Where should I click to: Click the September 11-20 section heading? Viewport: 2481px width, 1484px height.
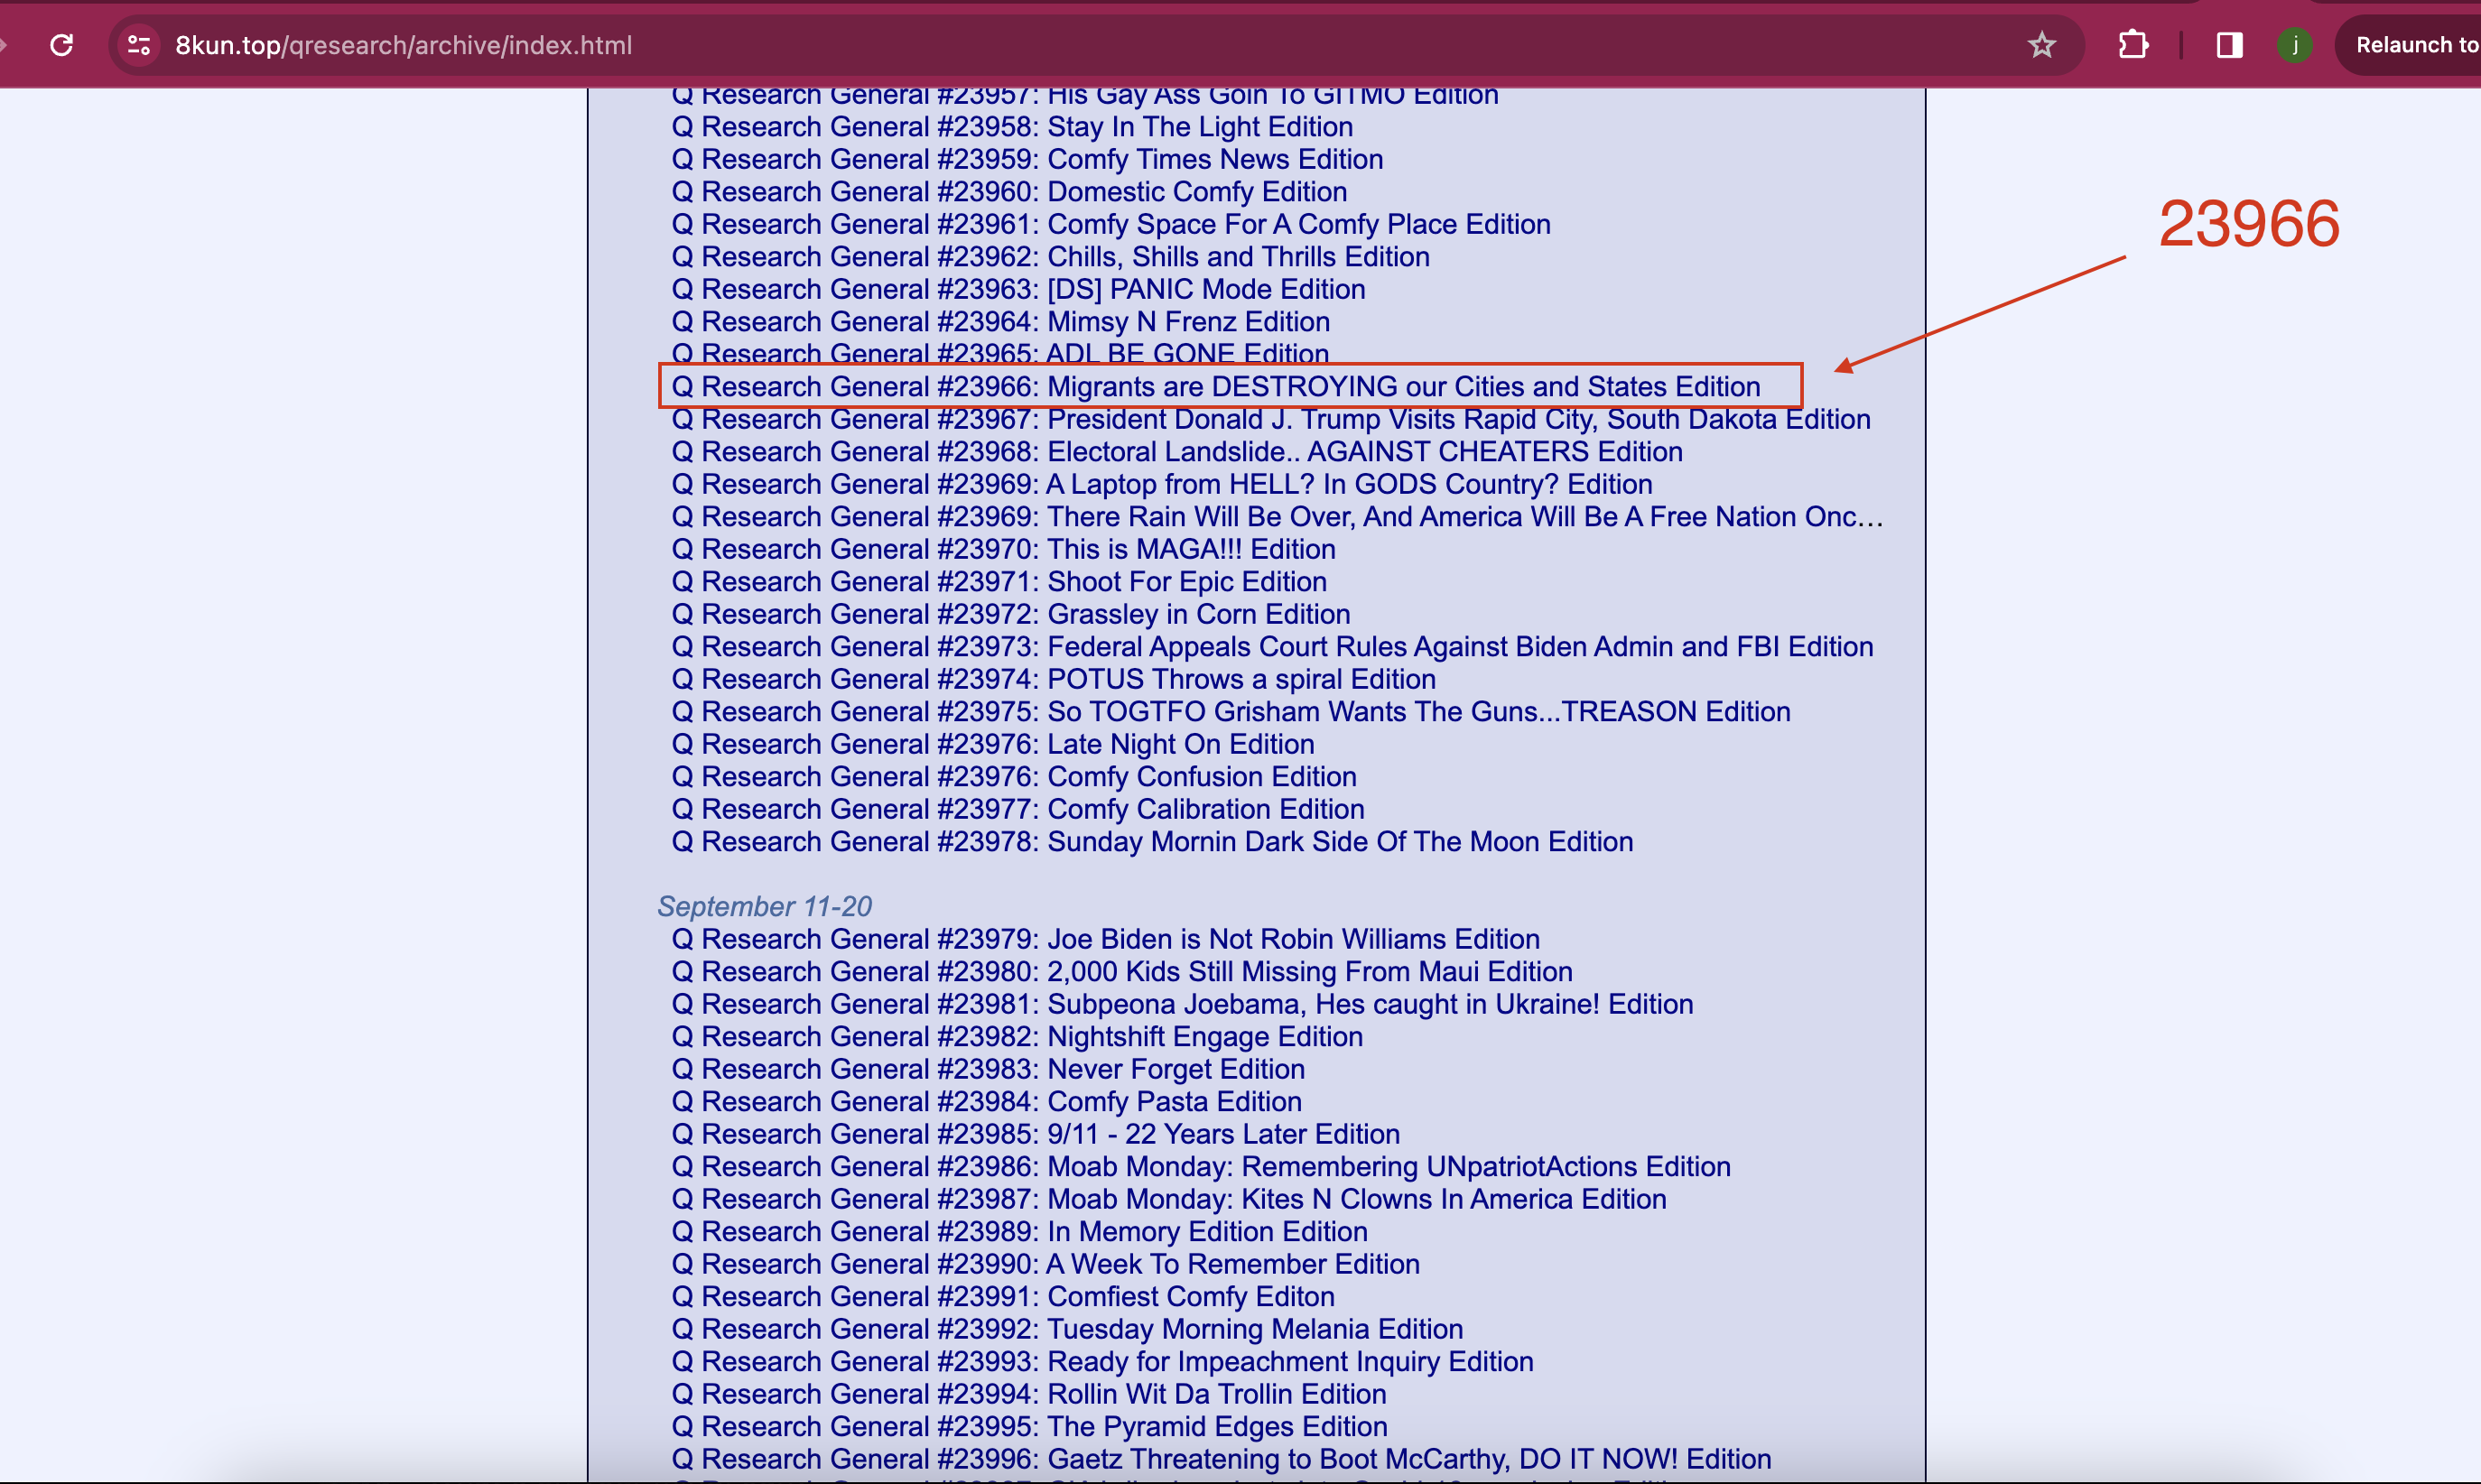[x=764, y=907]
